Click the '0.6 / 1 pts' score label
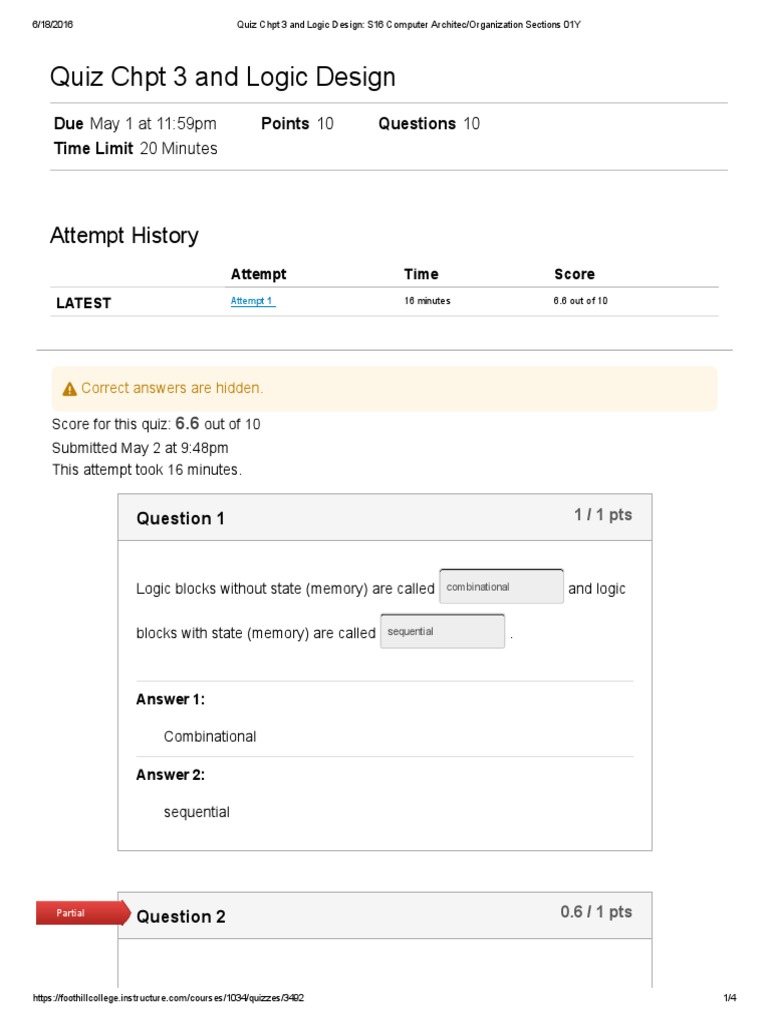The height and width of the screenshot is (1024, 768). pyautogui.click(x=596, y=912)
